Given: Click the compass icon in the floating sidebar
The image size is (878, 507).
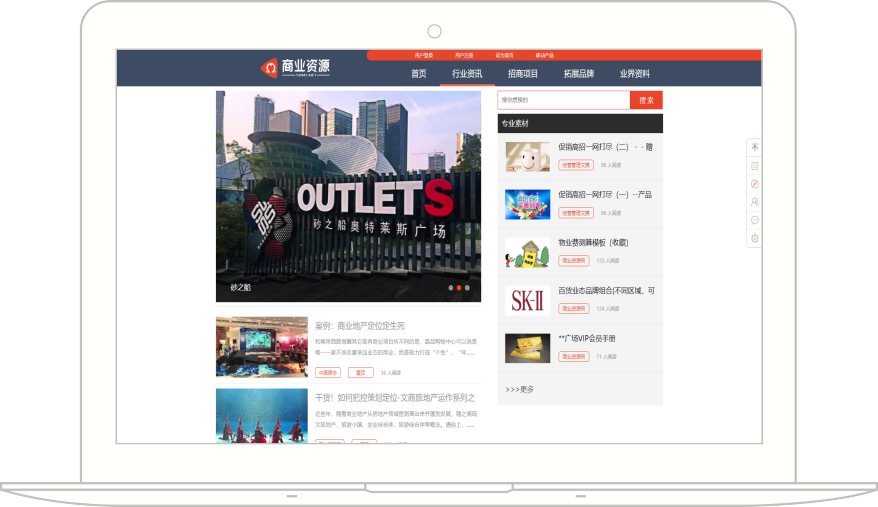Looking at the screenshot, I should pos(755,184).
